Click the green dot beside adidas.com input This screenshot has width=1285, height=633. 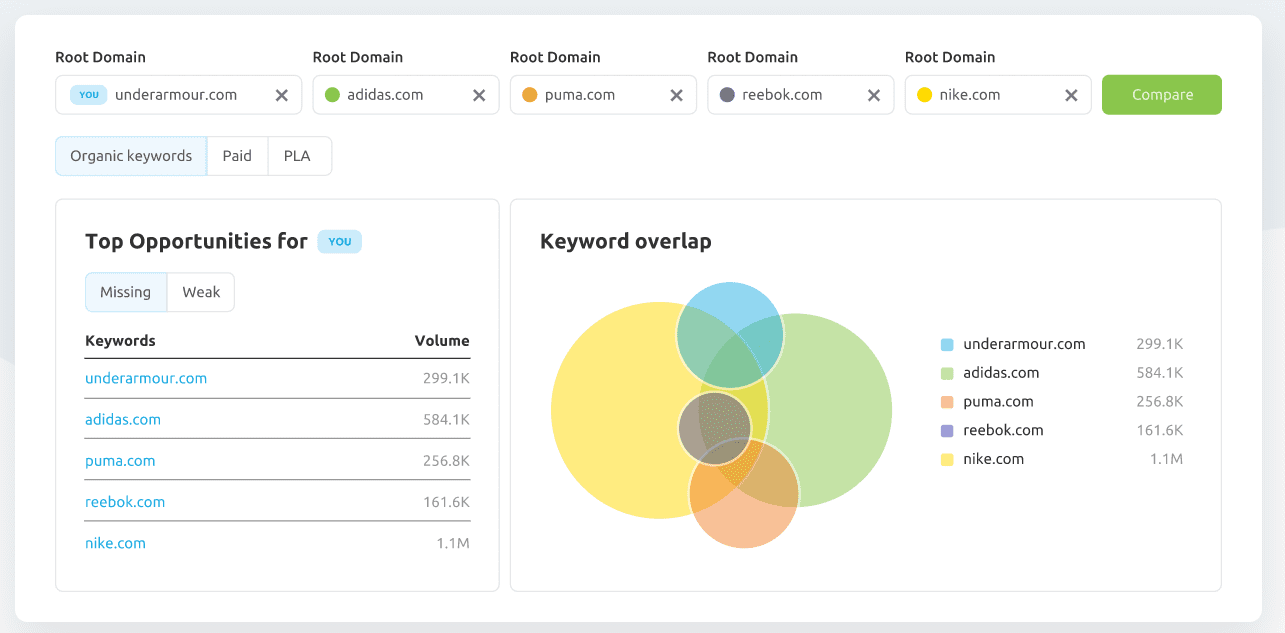(333, 95)
